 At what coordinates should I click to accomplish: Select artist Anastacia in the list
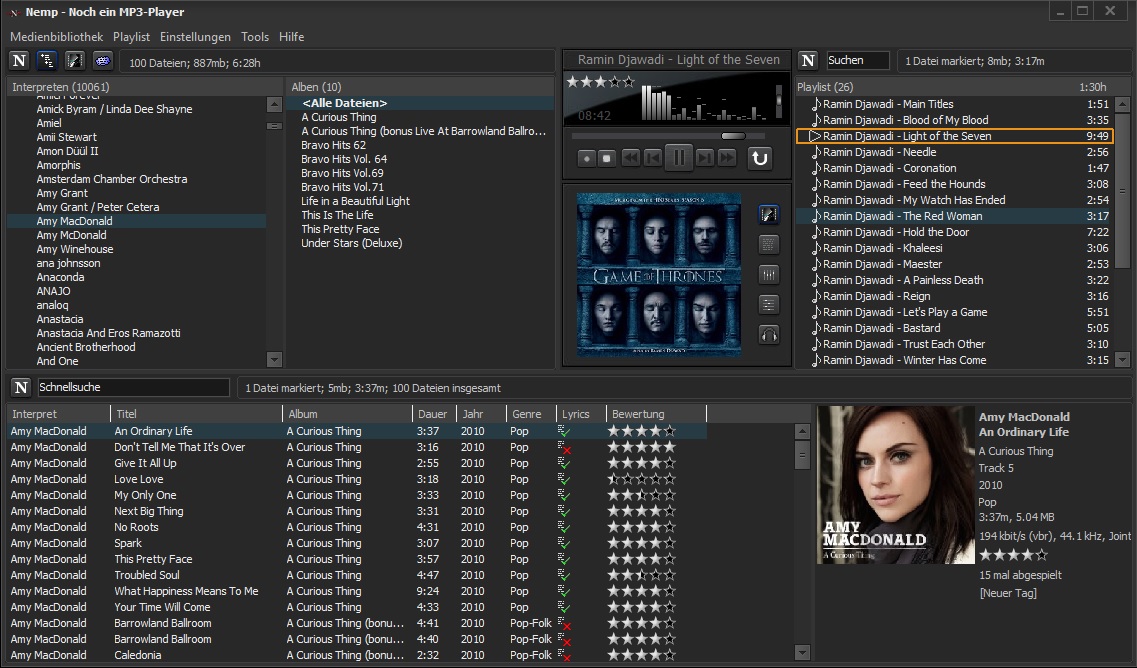point(59,319)
